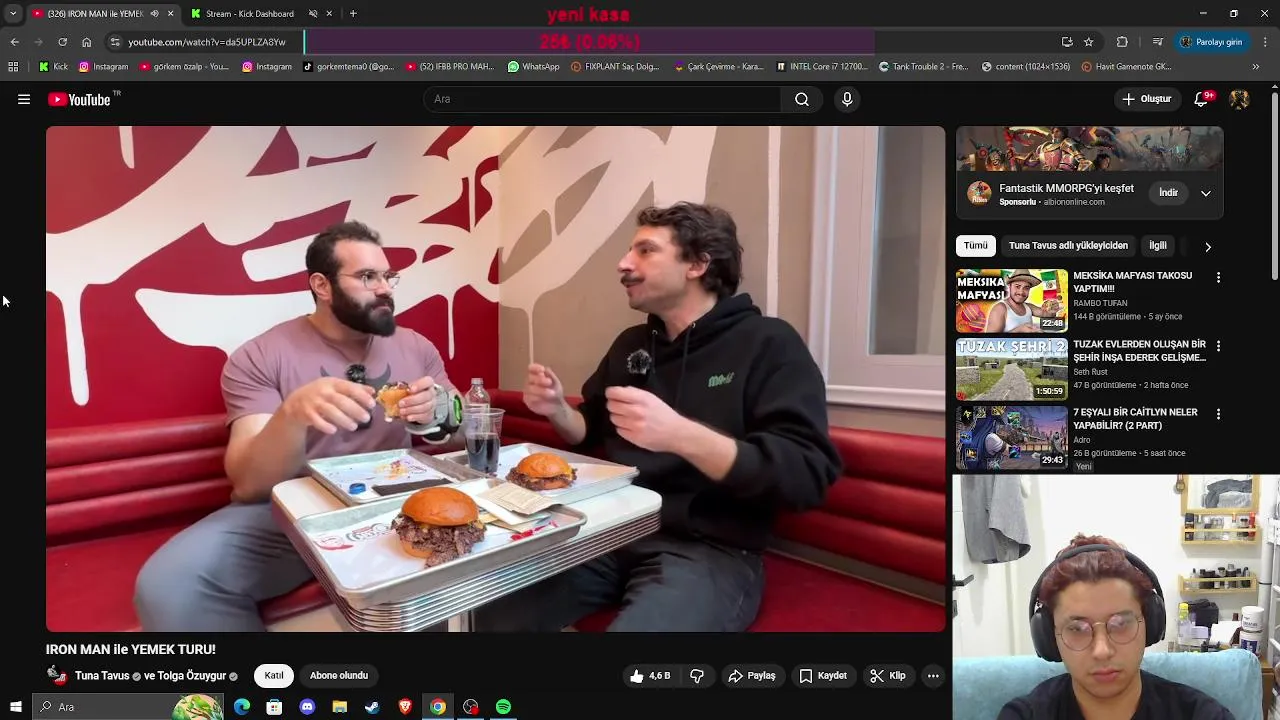Select the İlgili filter chip

pyautogui.click(x=1158, y=246)
